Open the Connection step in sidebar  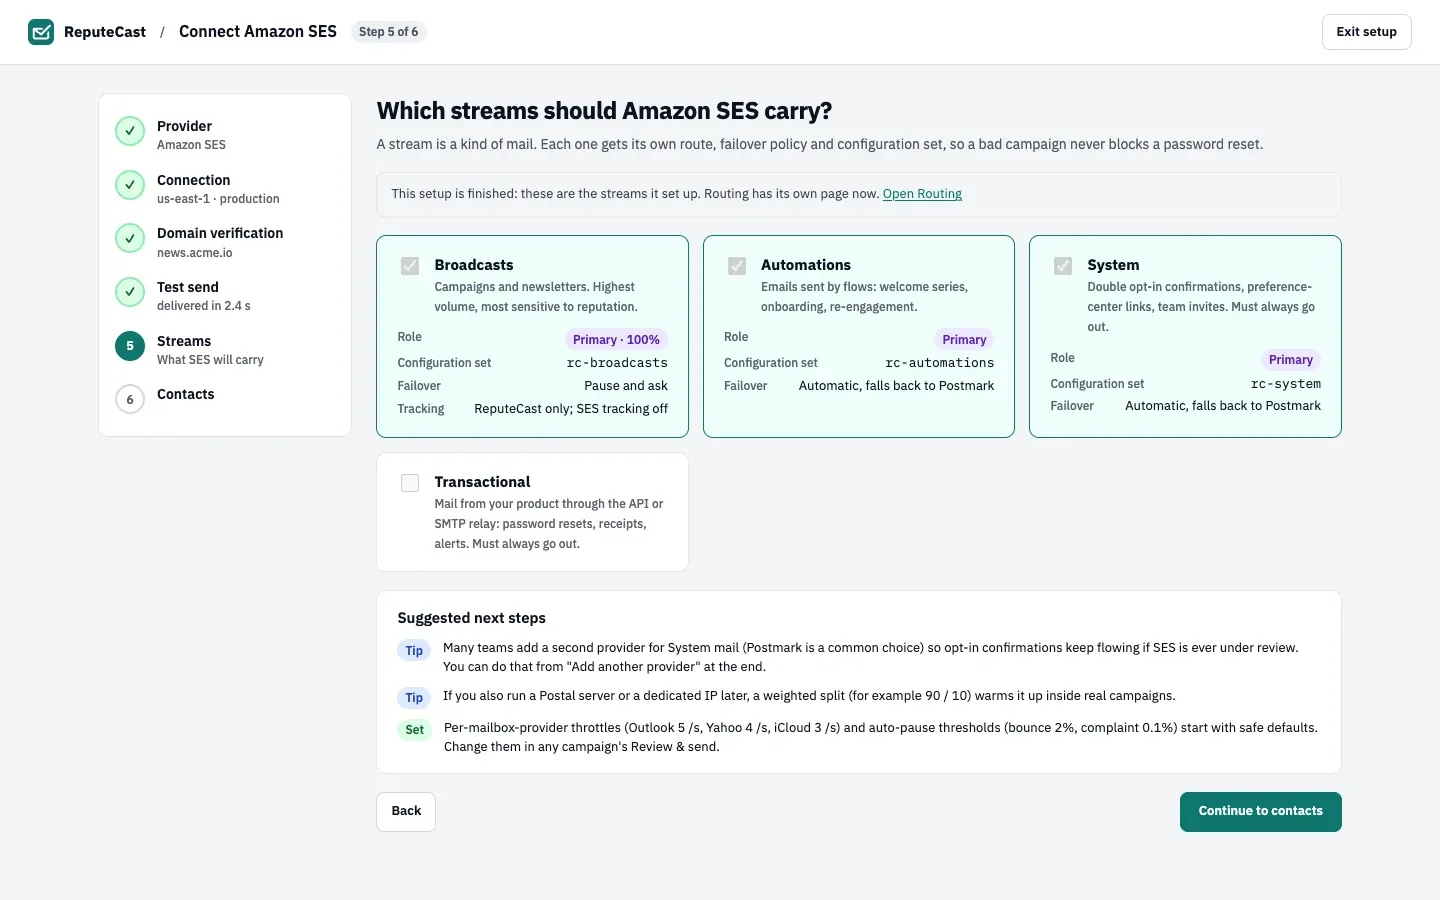225,188
